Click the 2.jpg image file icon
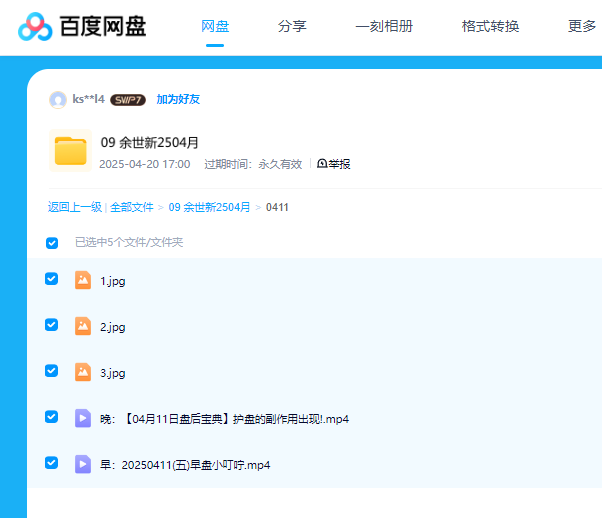 83,326
